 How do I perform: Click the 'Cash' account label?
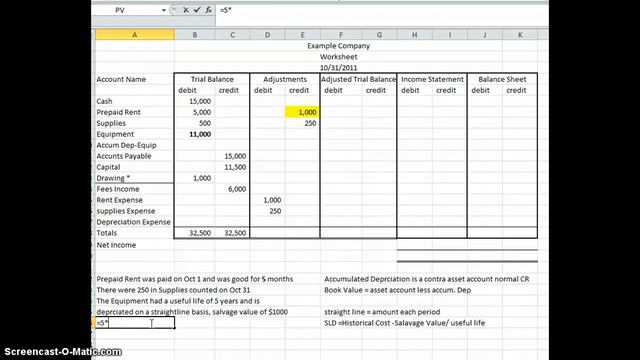coord(104,101)
